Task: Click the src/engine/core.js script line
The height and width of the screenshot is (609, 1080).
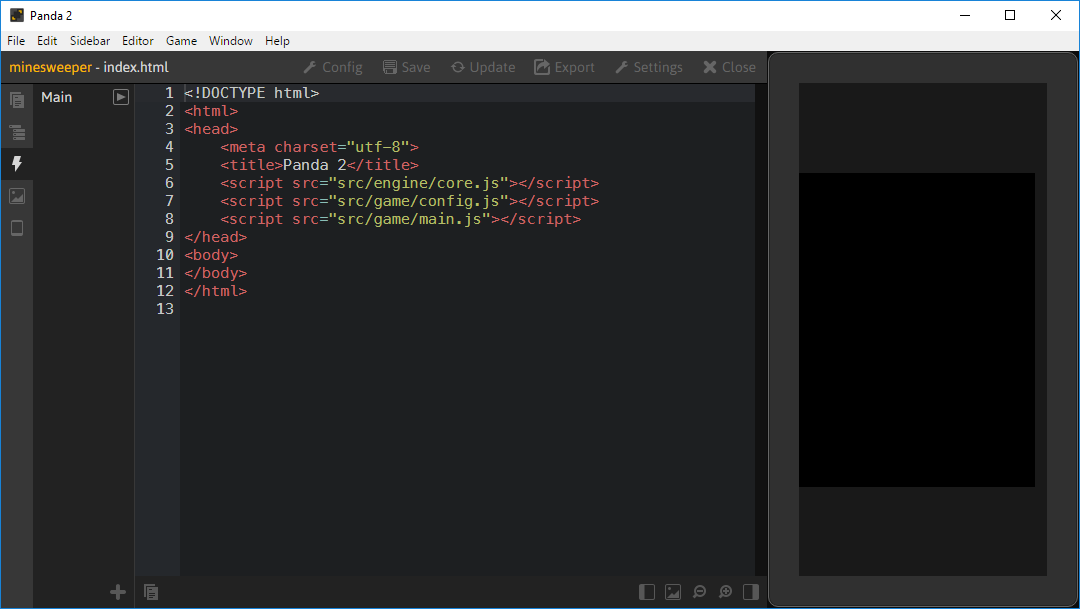Action: (x=409, y=183)
